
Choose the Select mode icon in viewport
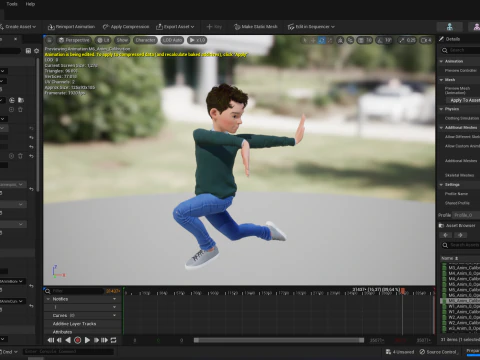tap(304, 40)
